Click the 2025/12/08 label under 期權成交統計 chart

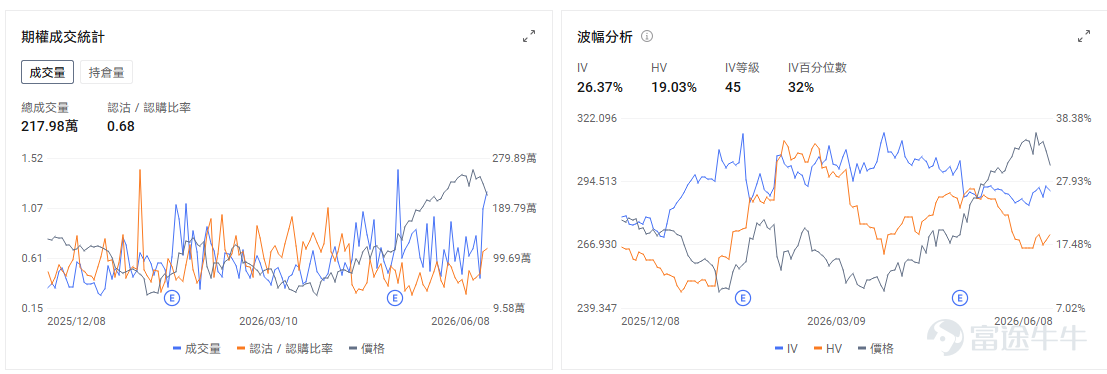[x=76, y=321]
